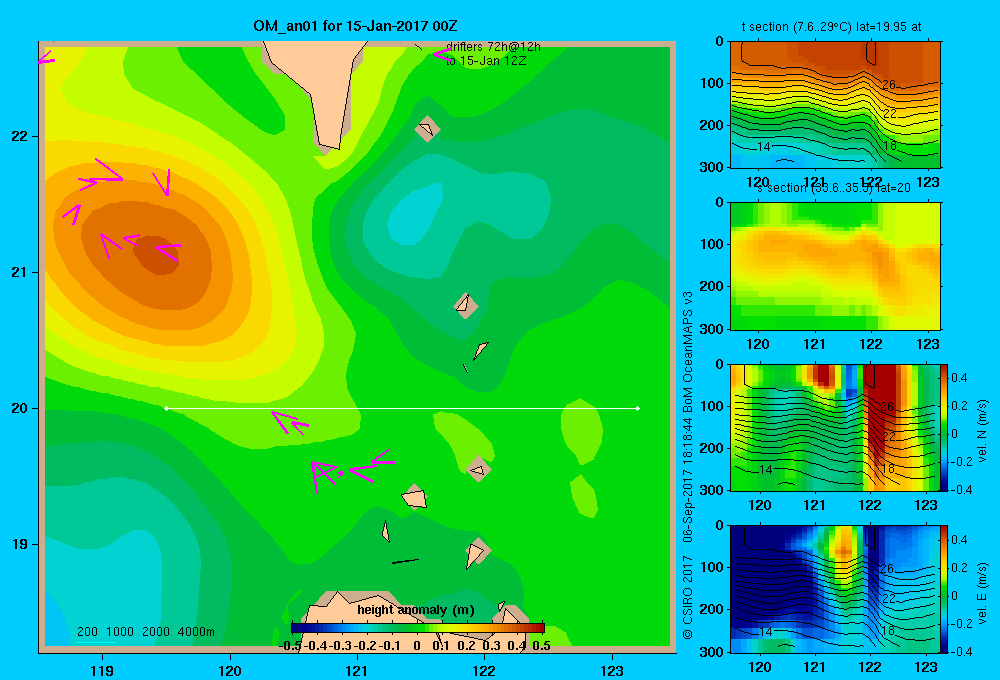Click longitude label 121 under main map
This screenshot has width=1000, height=680.
357,670
